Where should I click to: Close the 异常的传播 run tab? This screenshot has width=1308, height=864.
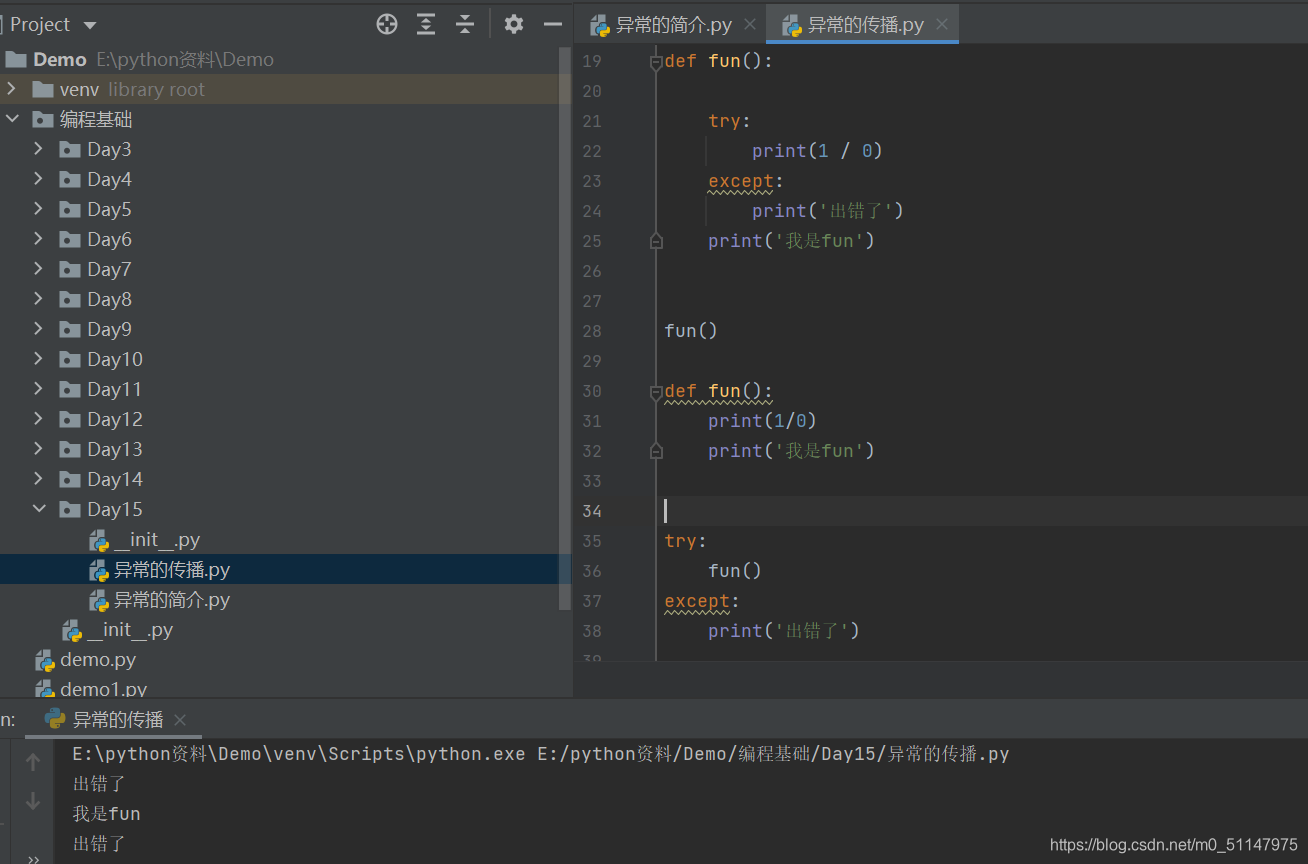click(x=180, y=720)
